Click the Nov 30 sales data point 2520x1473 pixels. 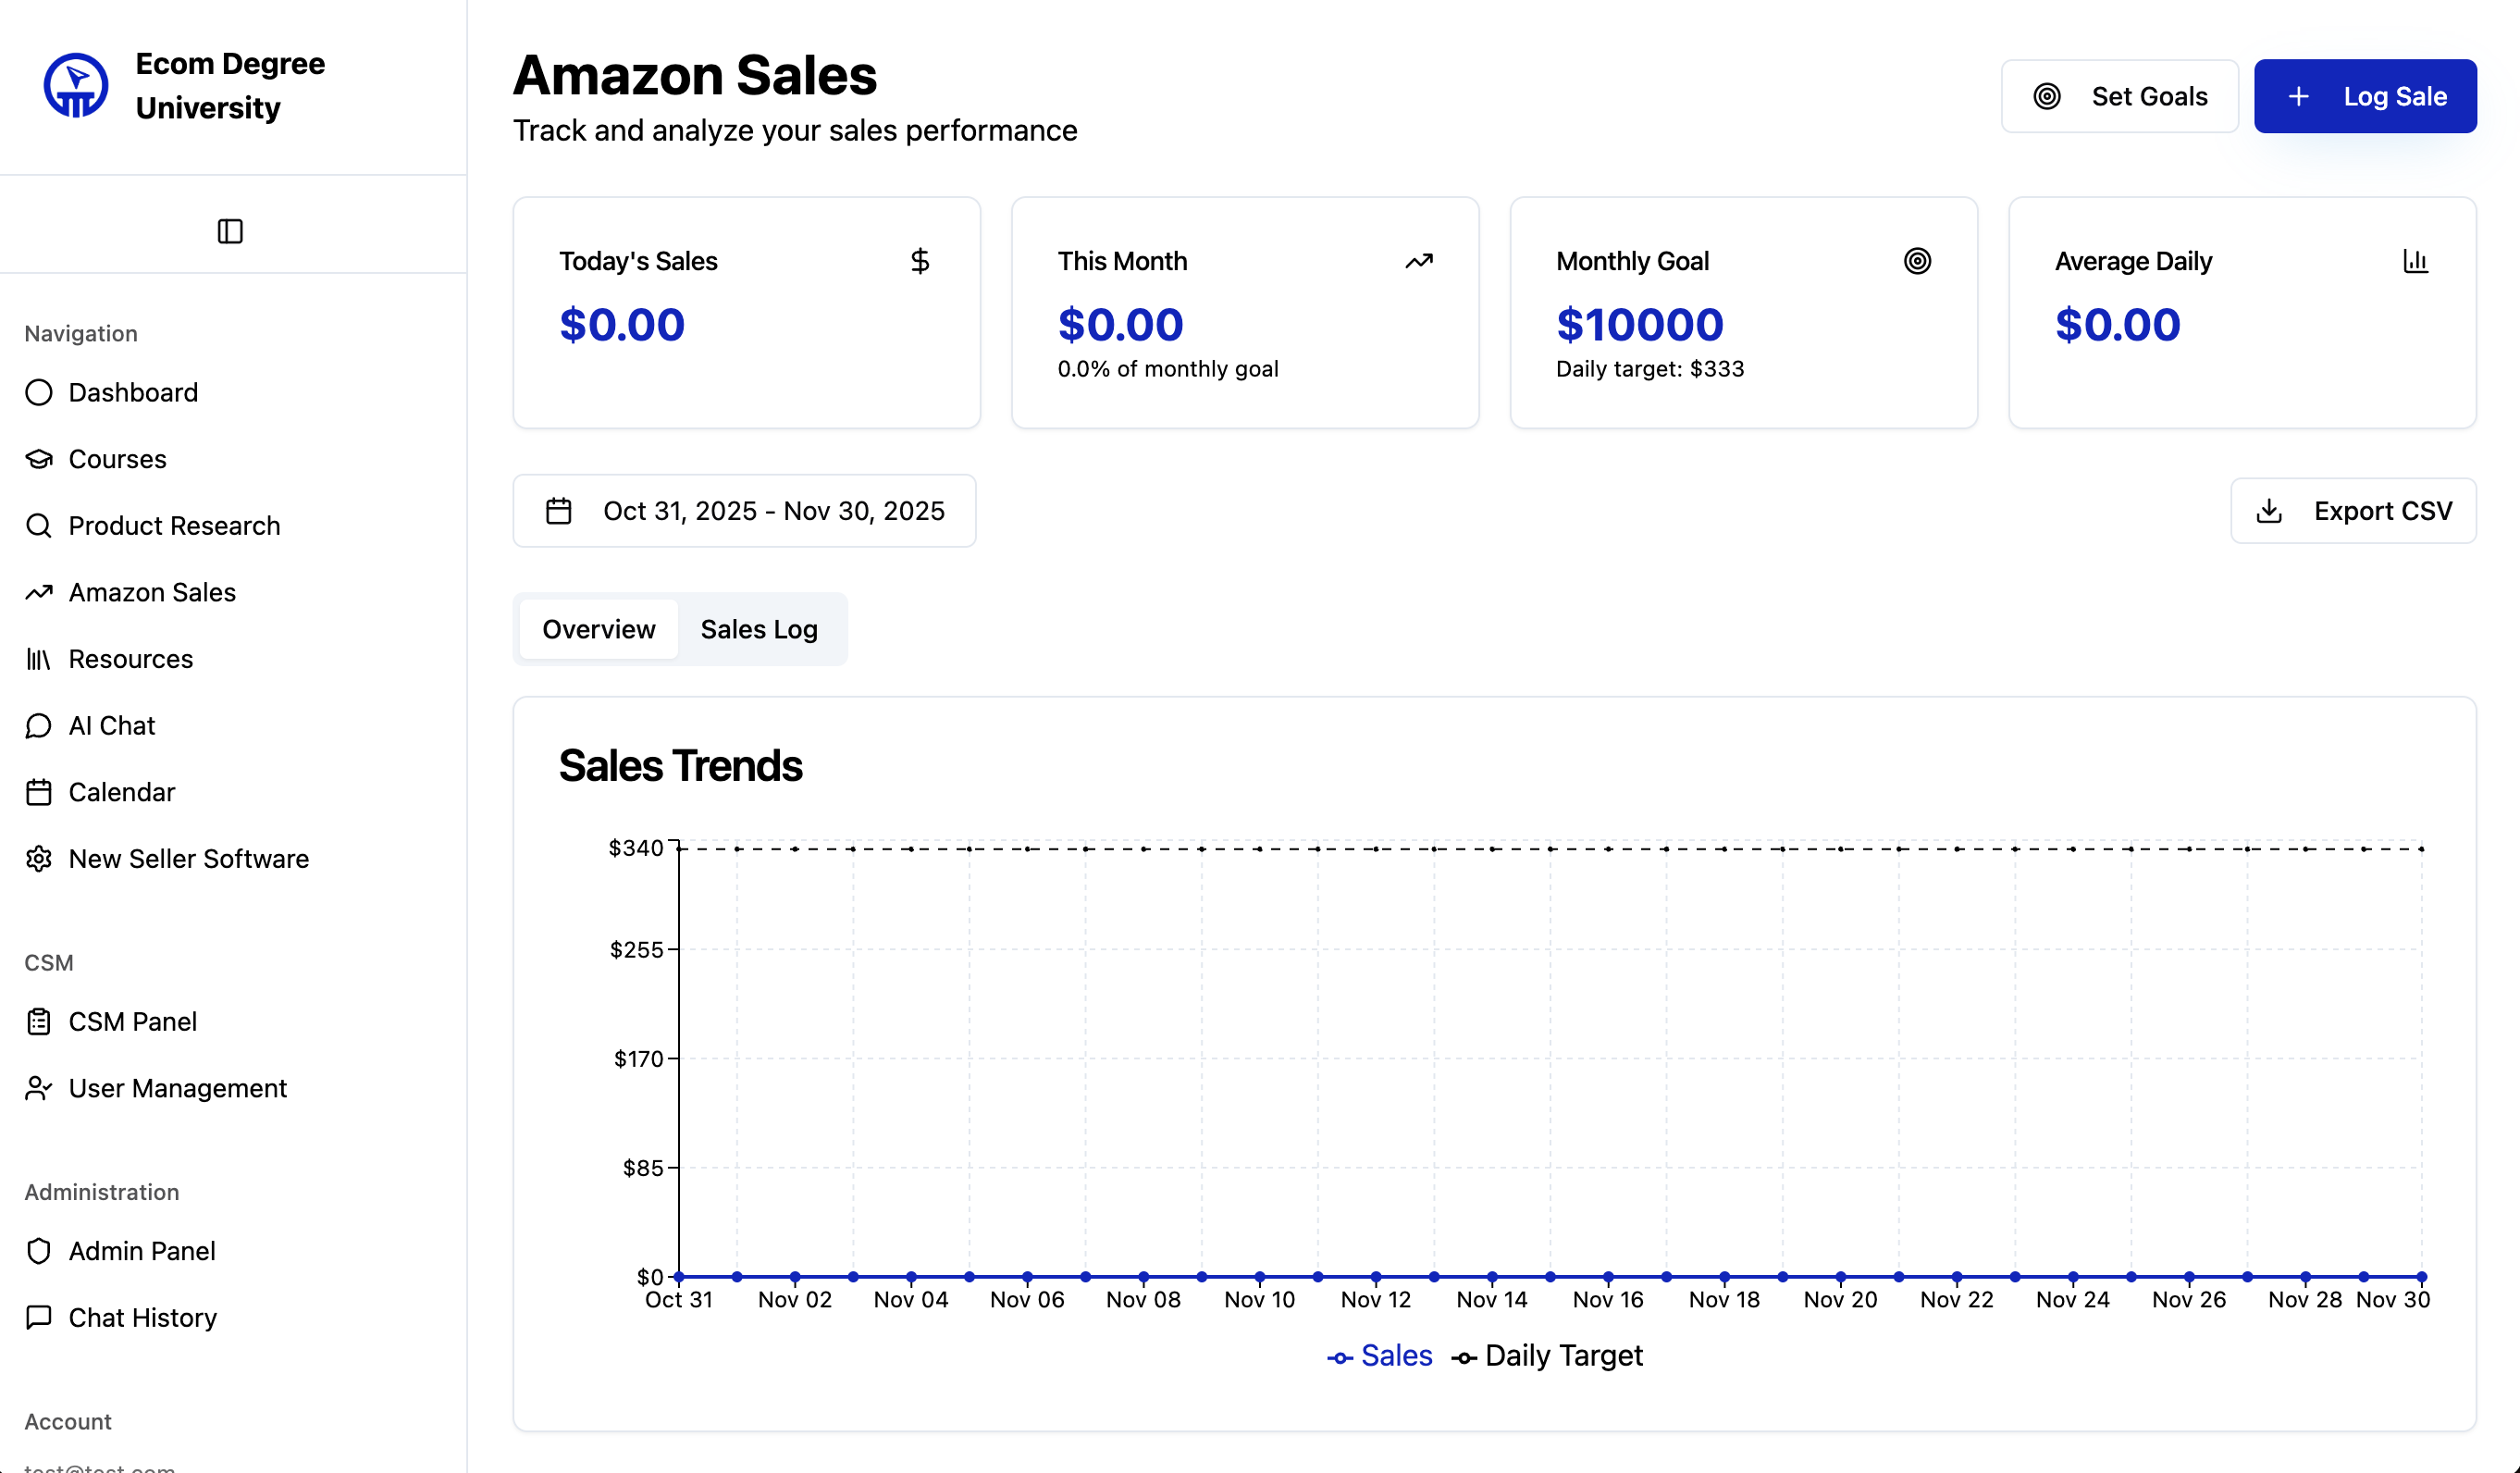2421,1277
